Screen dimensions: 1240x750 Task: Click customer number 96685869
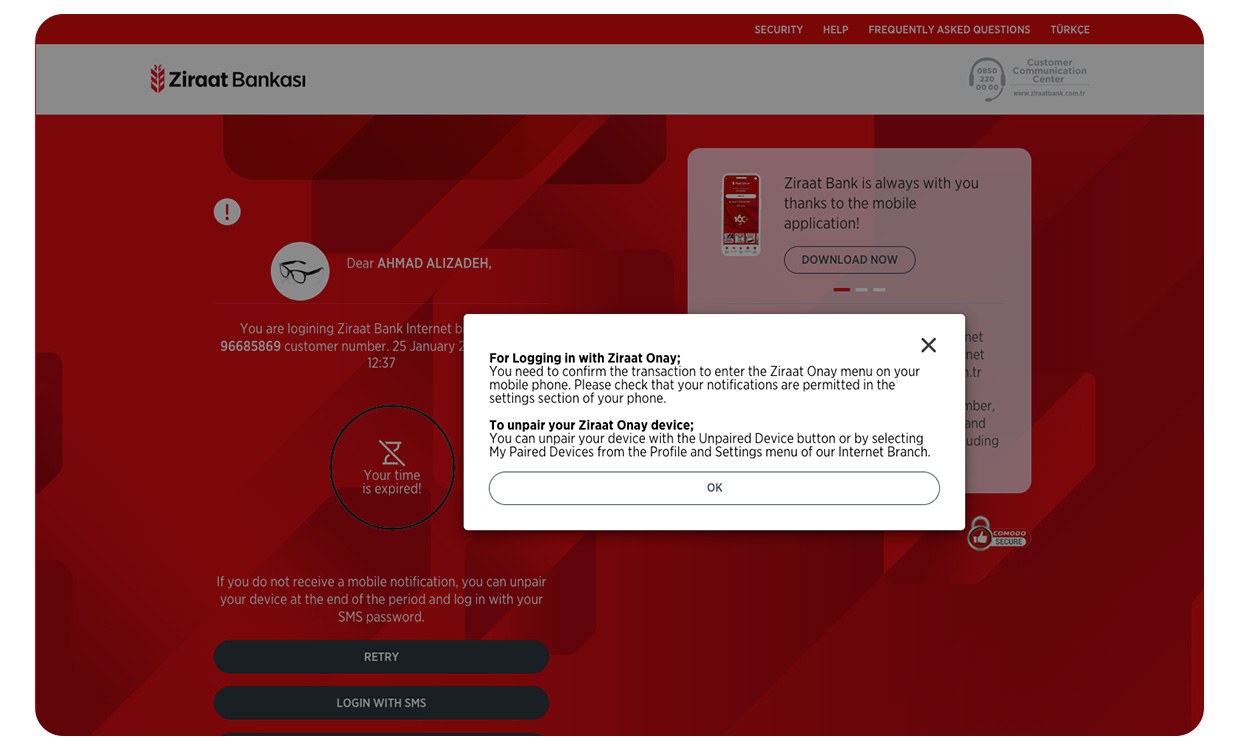click(250, 346)
